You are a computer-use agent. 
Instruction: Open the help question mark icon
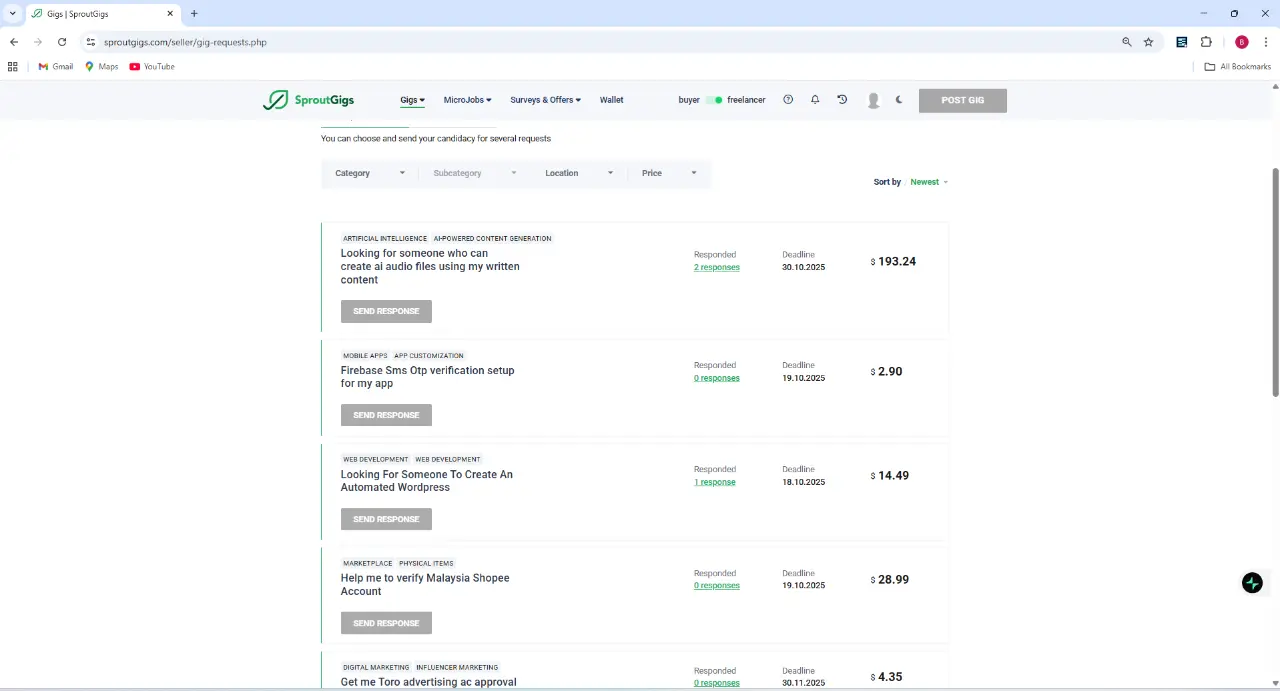(788, 100)
